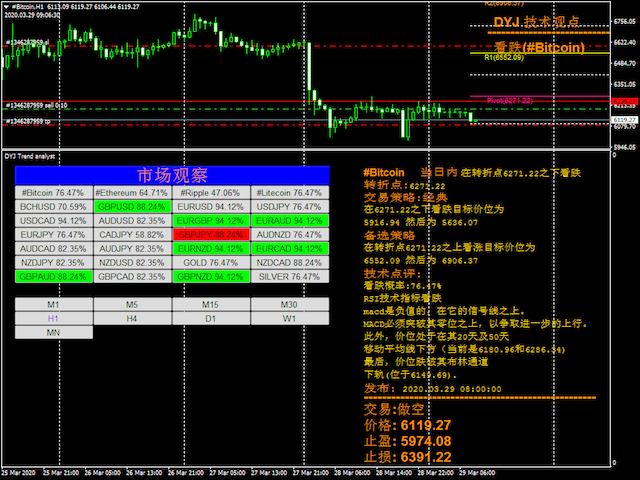Select the #Bitcoin symbol button
This screenshot has height=480, width=640.
point(54,192)
